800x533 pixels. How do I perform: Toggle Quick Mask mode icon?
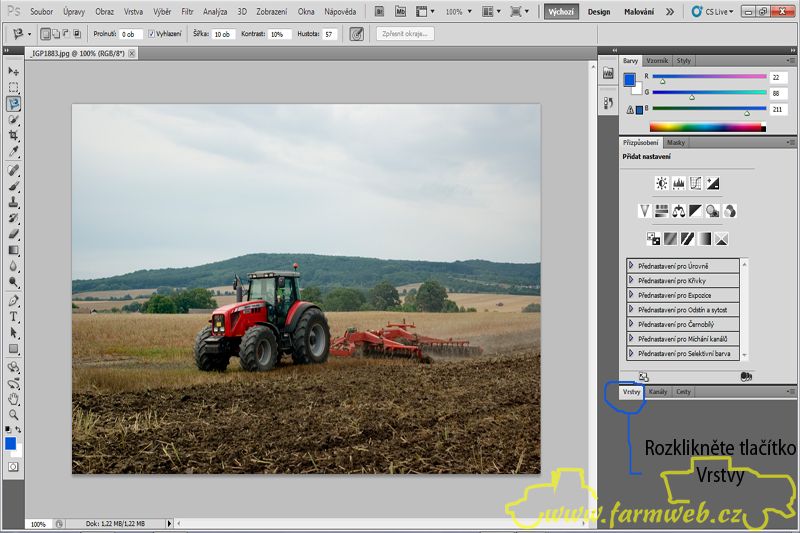(14, 466)
